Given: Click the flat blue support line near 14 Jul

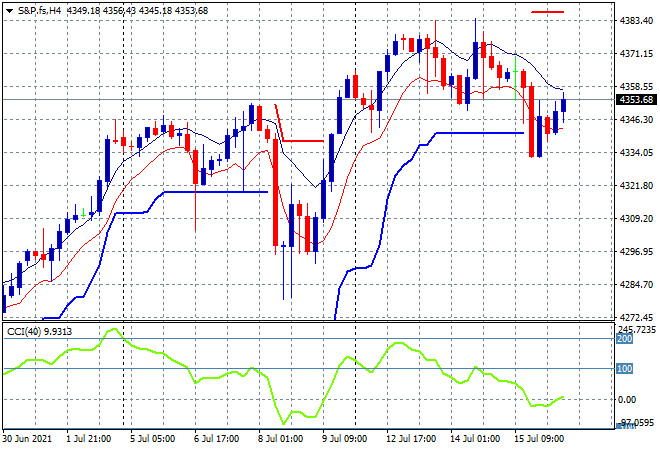Looking at the screenshot, I should (x=480, y=133).
